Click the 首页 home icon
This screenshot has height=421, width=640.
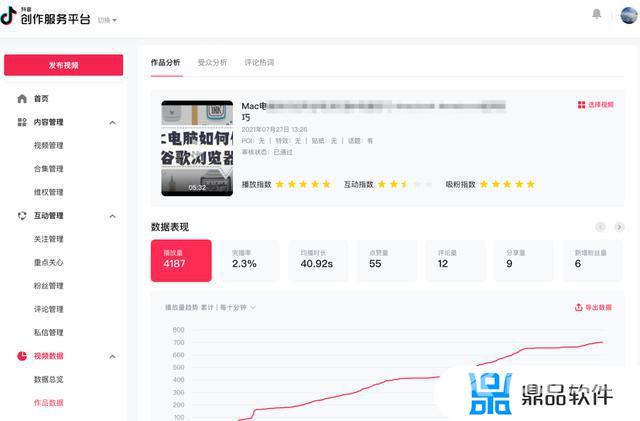tap(22, 98)
